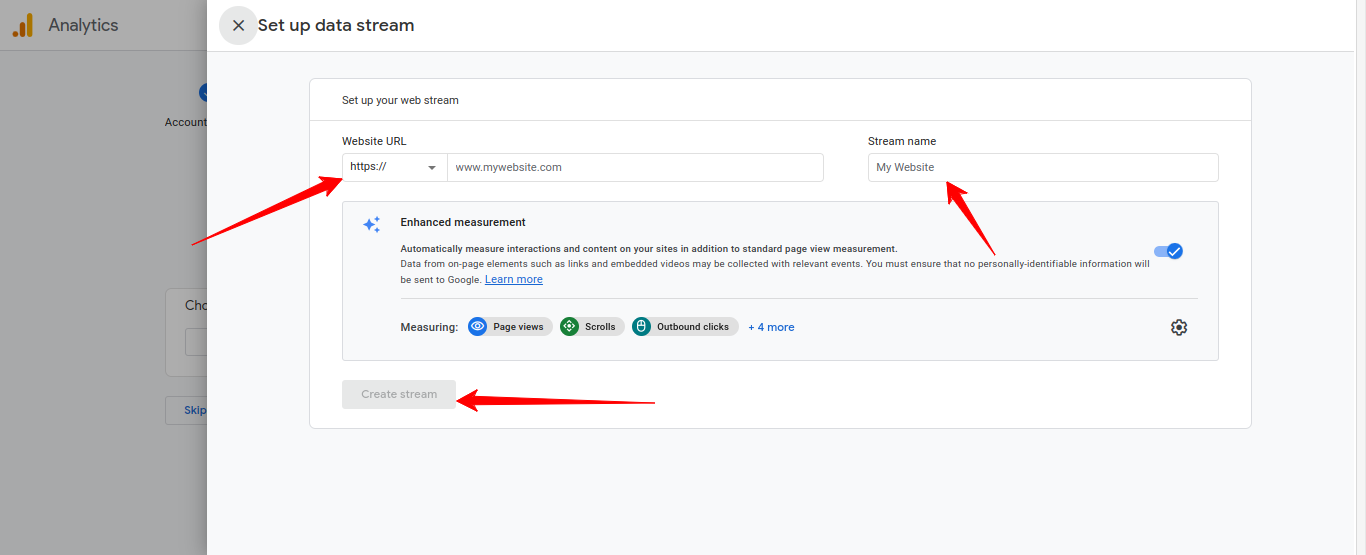This screenshot has height=555, width=1366.
Task: Close the Set up data stream panel
Action: (238, 26)
